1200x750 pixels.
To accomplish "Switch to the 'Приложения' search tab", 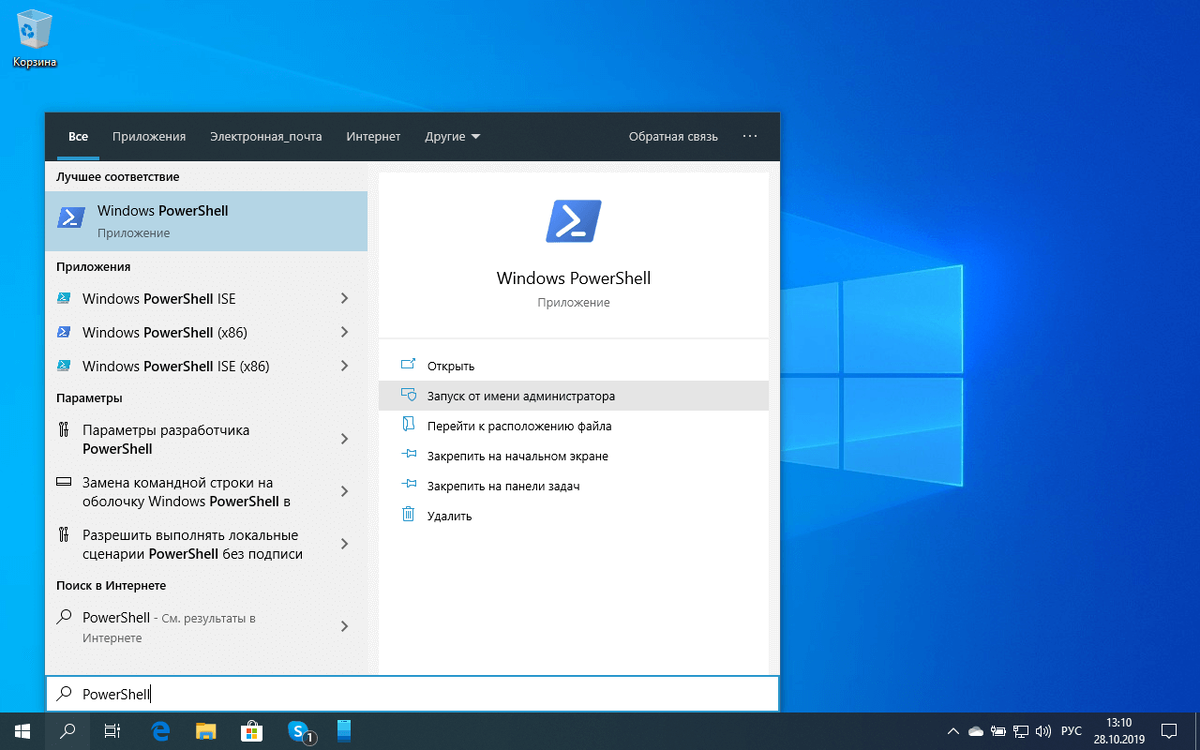I will point(149,136).
